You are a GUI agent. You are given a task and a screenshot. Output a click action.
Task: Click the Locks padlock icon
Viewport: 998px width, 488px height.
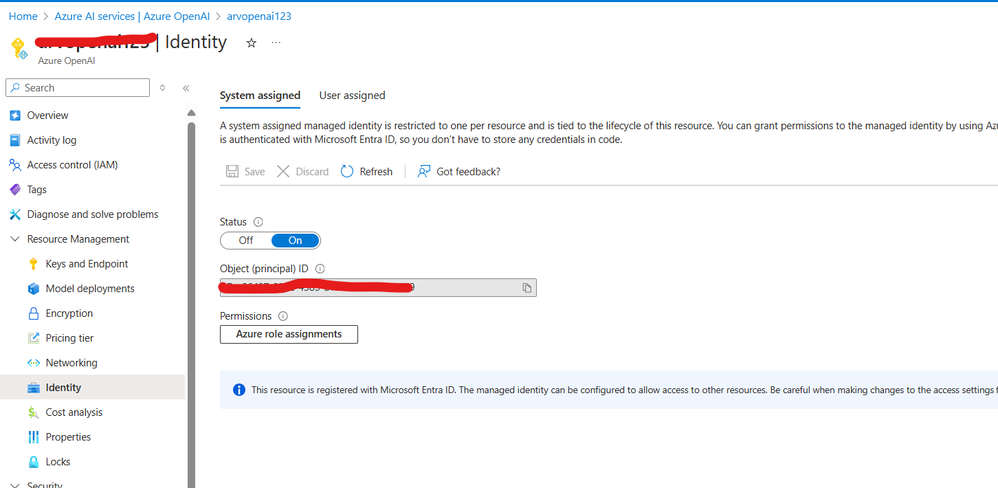click(34, 462)
